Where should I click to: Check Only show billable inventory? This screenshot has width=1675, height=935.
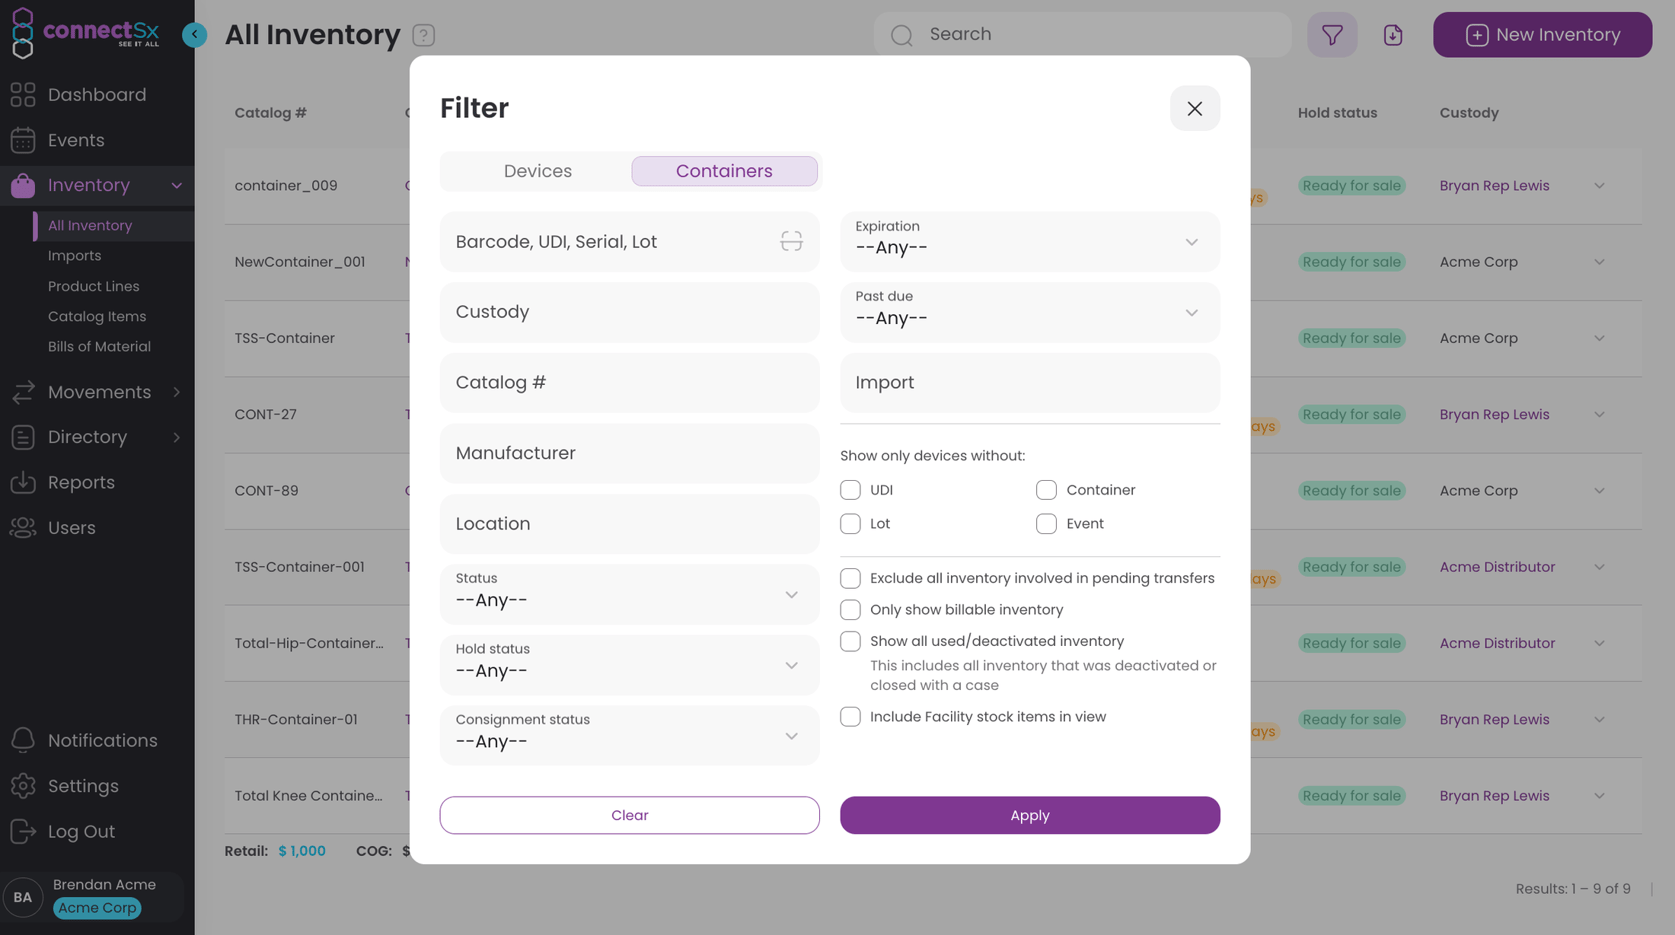tap(851, 609)
